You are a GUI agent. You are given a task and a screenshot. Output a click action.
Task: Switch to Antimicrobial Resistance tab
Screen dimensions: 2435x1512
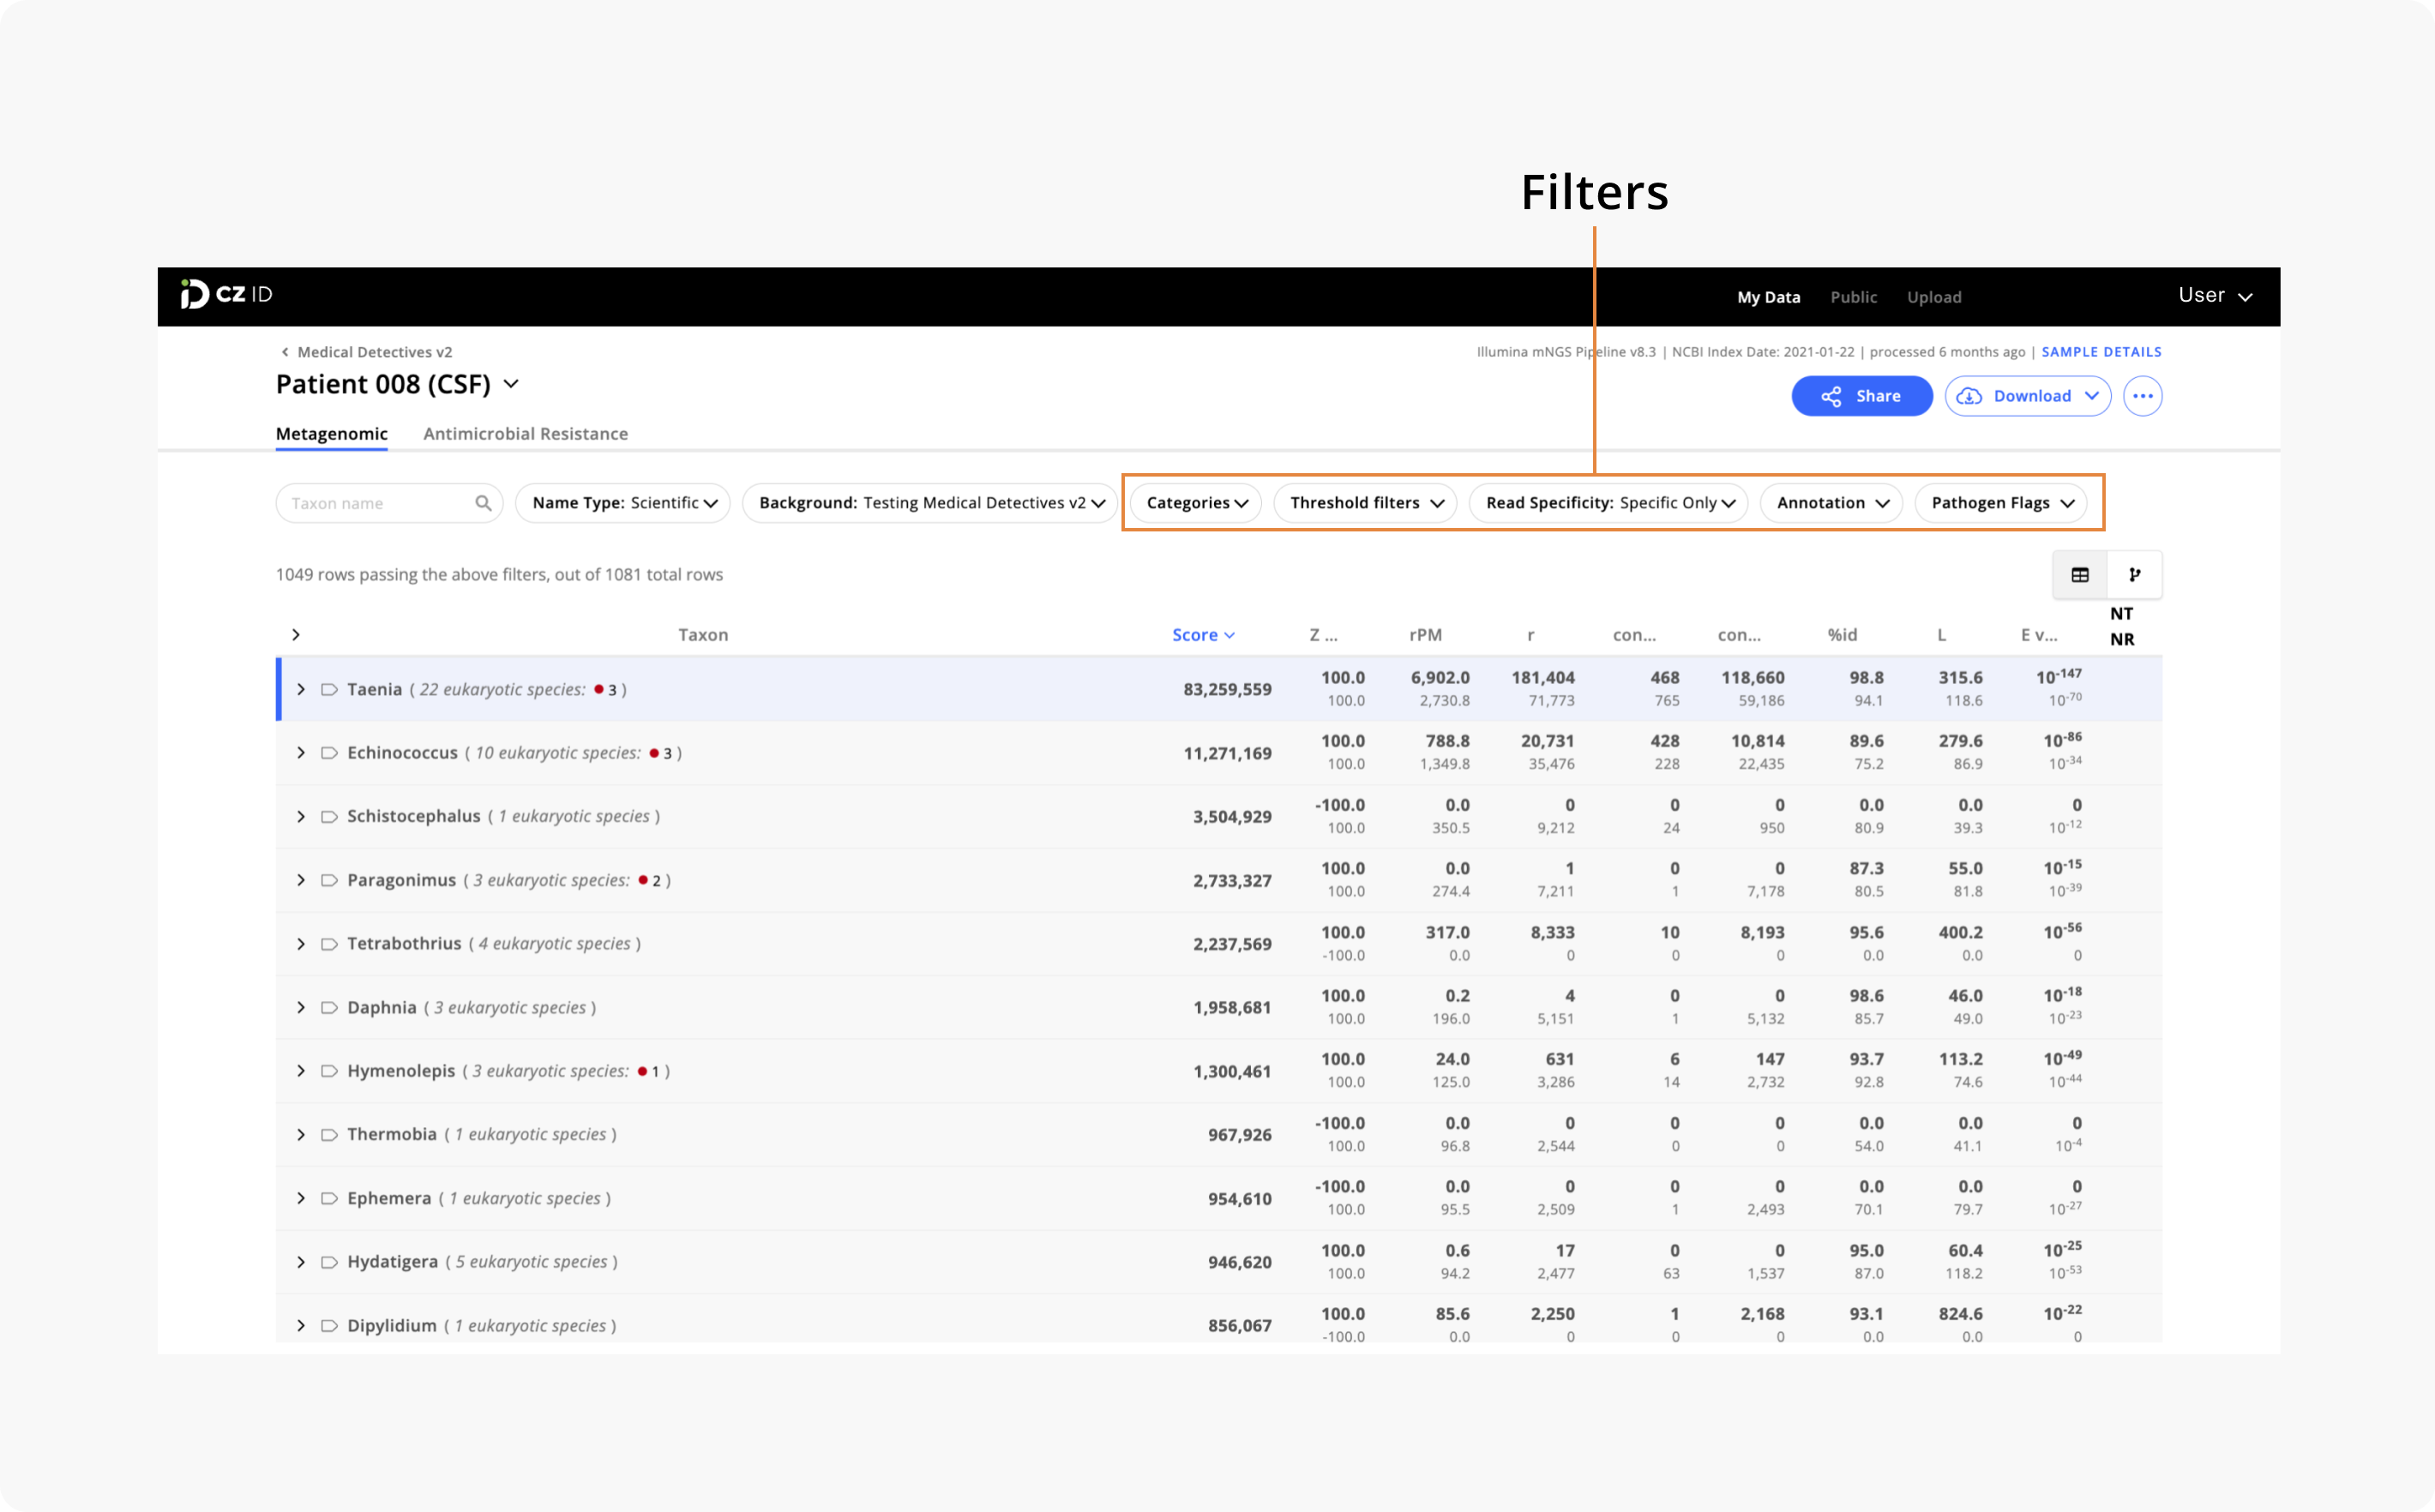[526, 434]
